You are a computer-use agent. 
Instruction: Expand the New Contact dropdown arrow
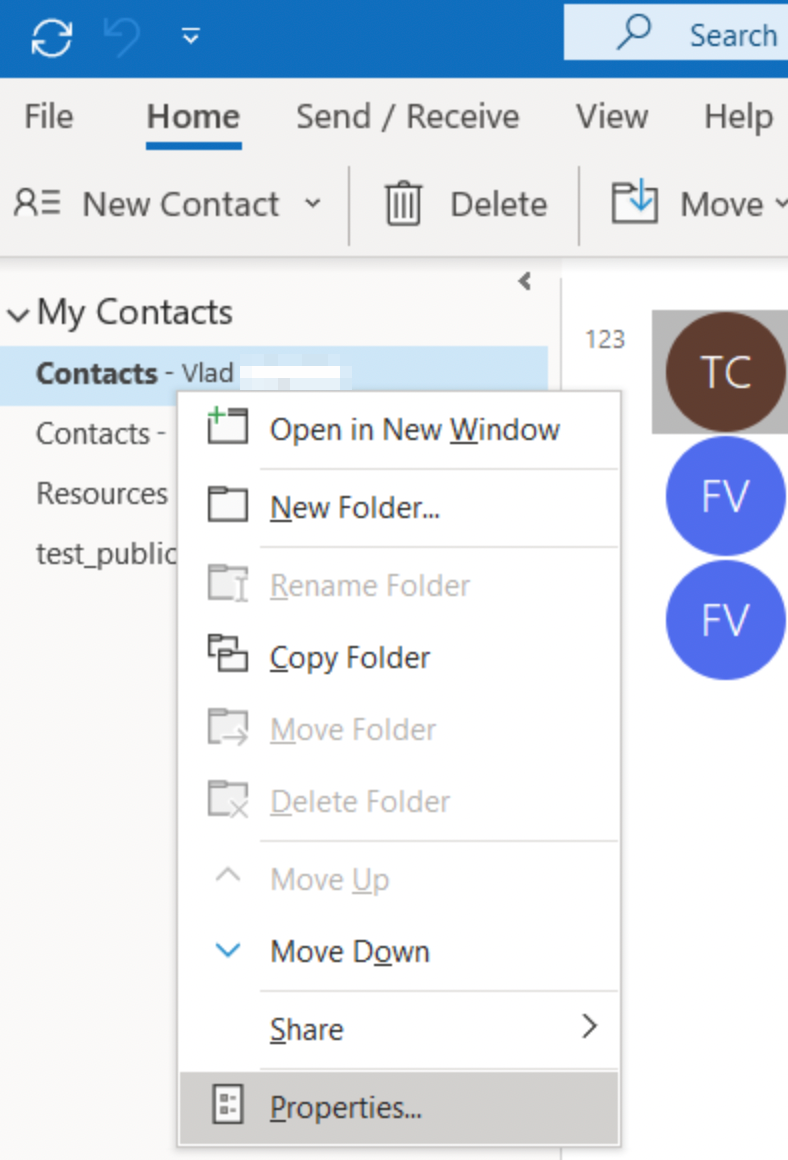click(313, 204)
